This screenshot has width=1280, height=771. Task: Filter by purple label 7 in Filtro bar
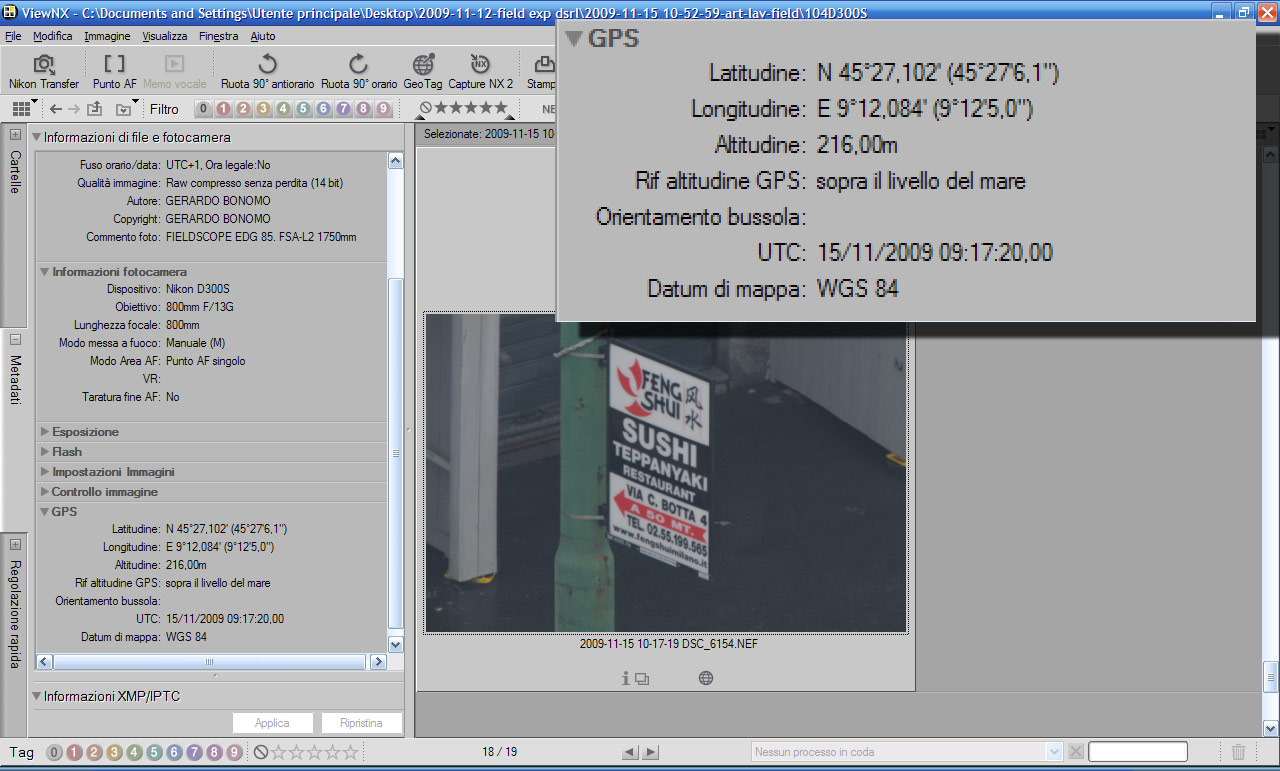pyautogui.click(x=343, y=109)
